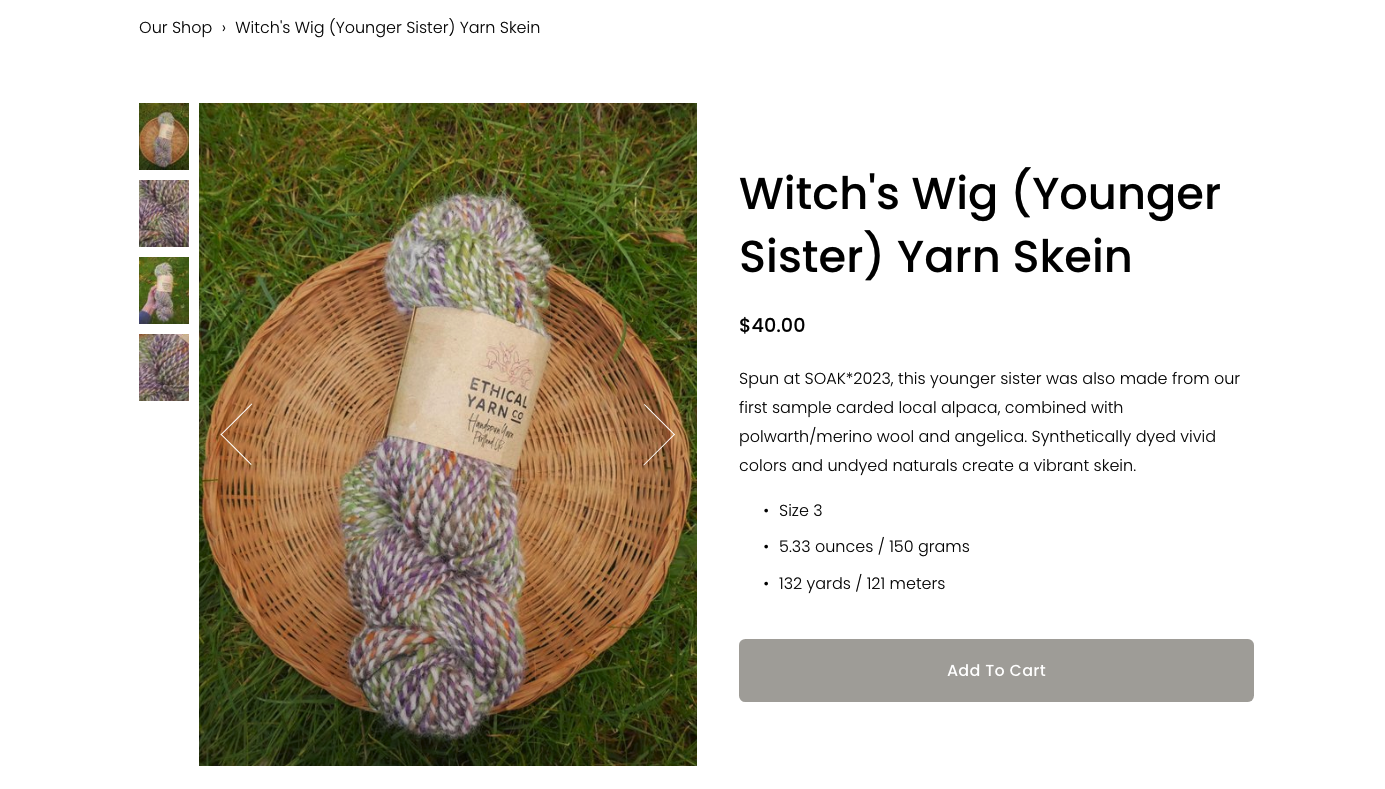Select the fourth thumbnail at bottom of gallery
Screen dimensions: 1385x789
(x=164, y=367)
